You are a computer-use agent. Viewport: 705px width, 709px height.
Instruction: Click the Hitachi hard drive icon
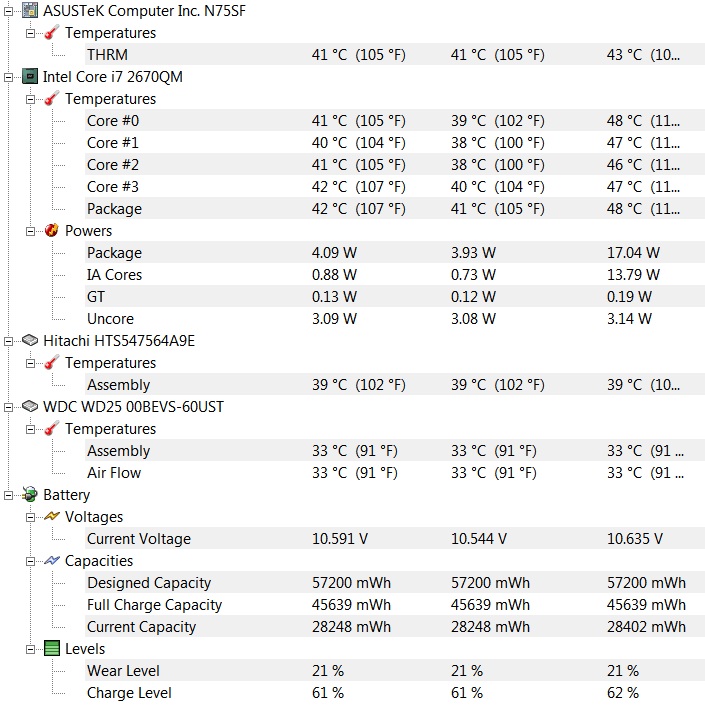click(30, 340)
